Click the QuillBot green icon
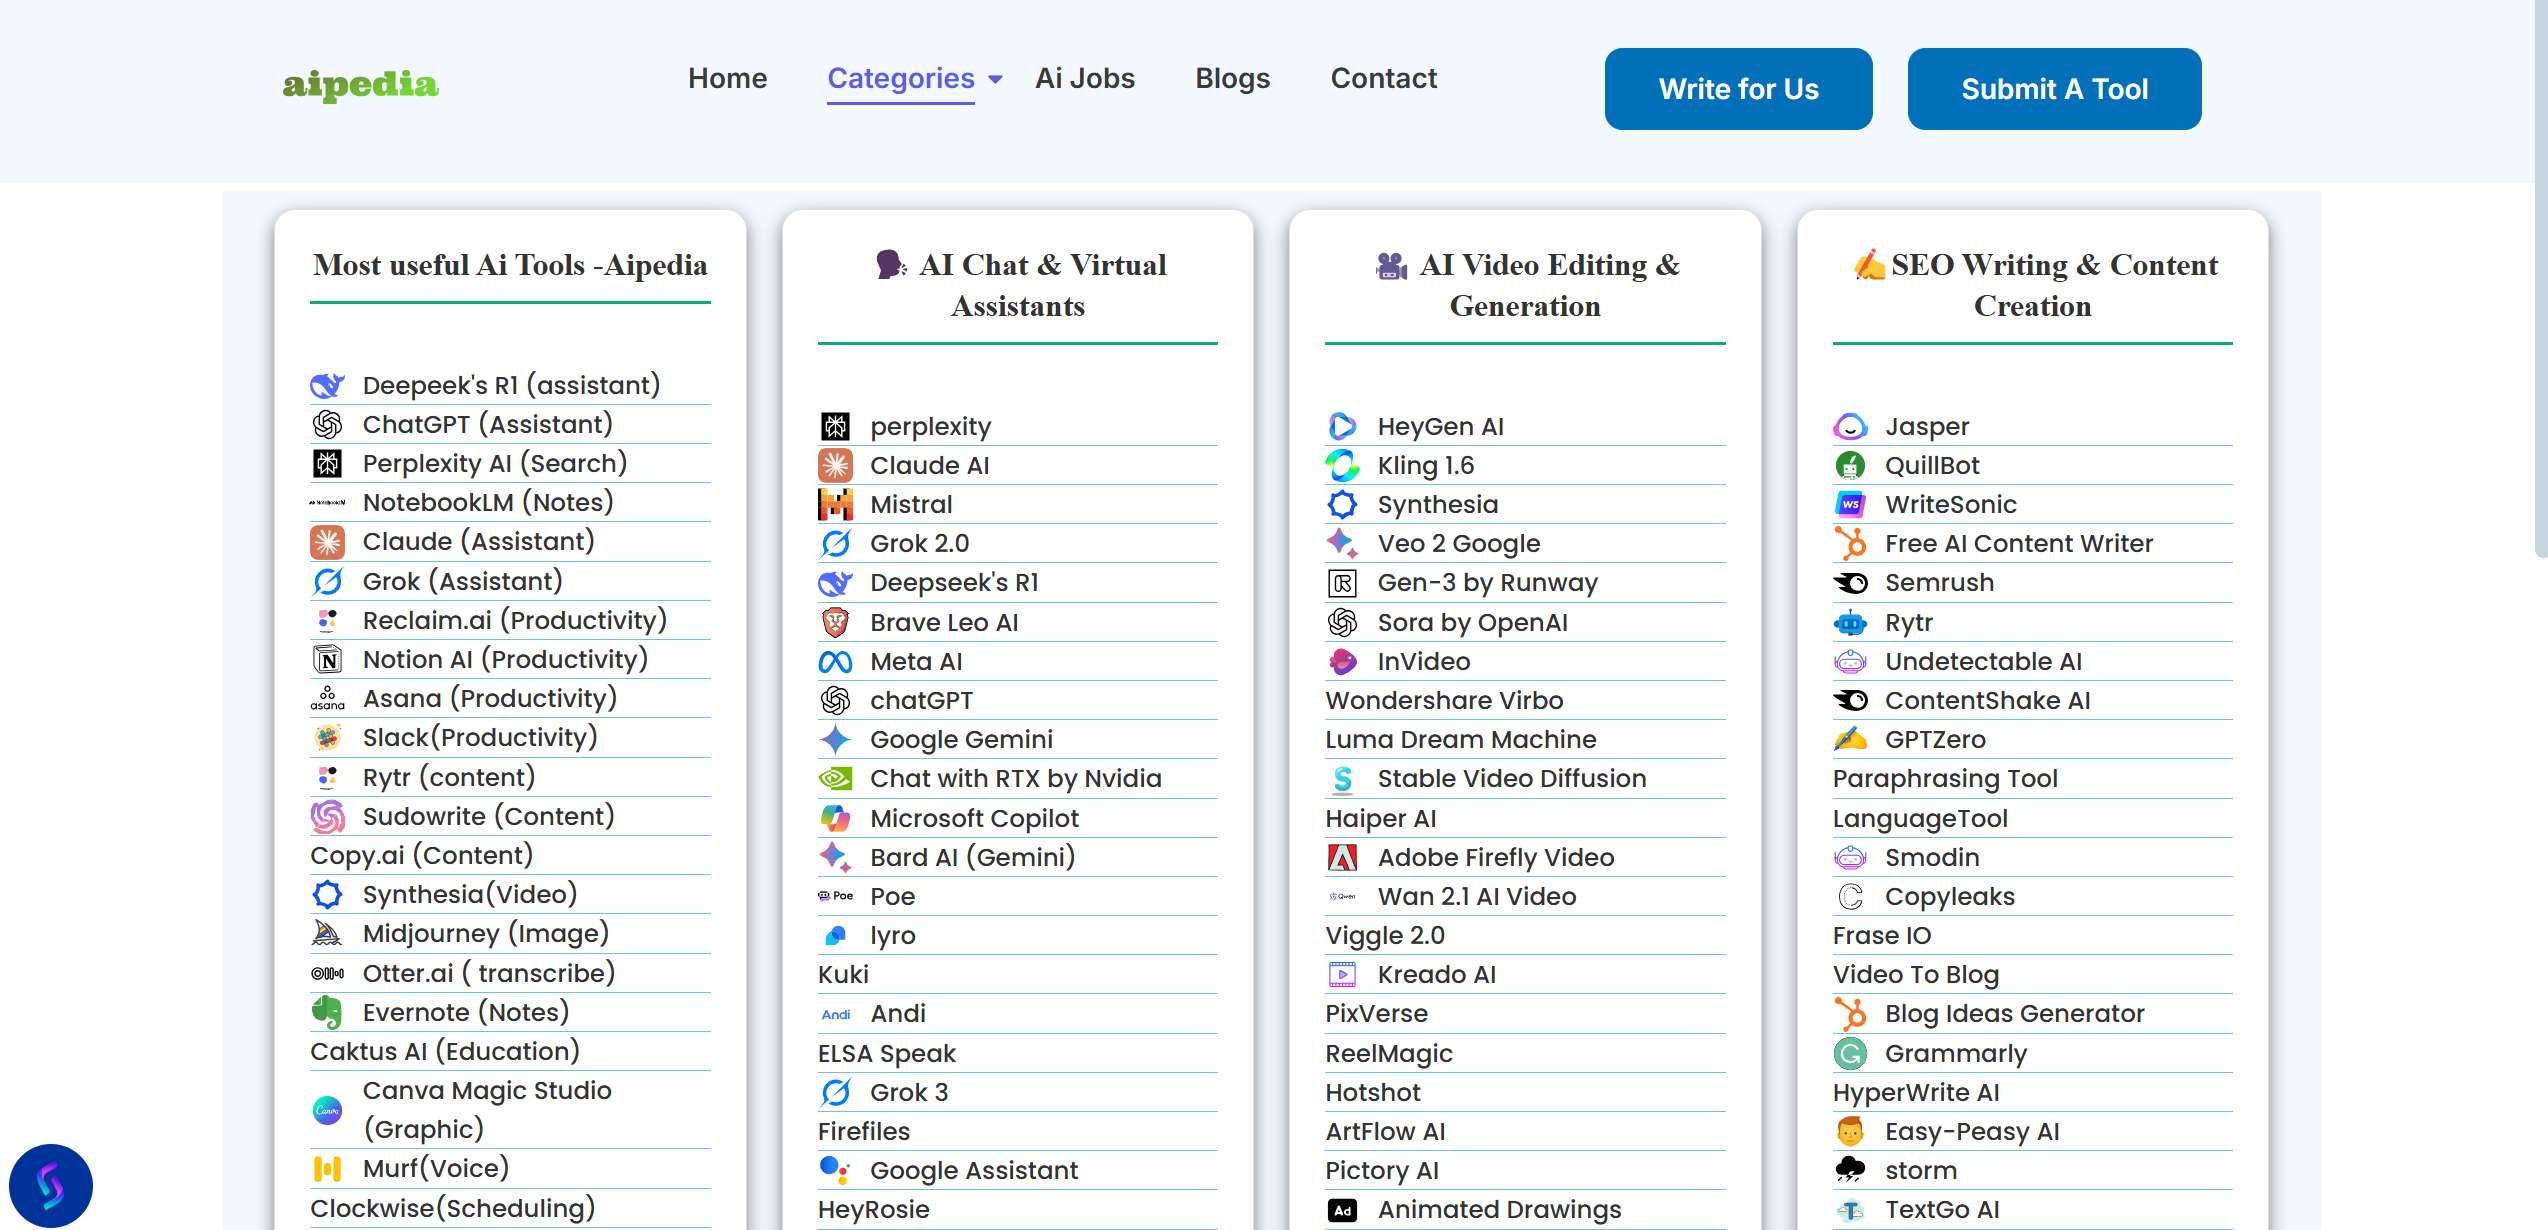2548x1230 pixels. (x=1850, y=465)
